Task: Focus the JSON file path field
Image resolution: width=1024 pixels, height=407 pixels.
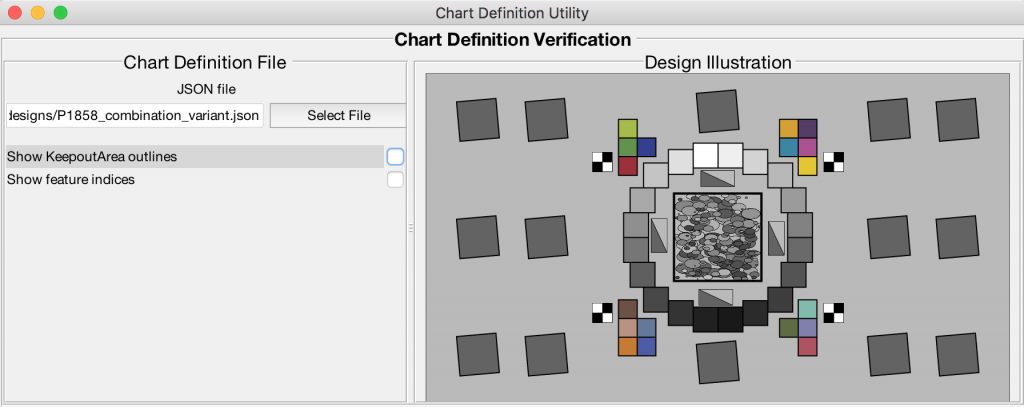Action: pos(135,116)
